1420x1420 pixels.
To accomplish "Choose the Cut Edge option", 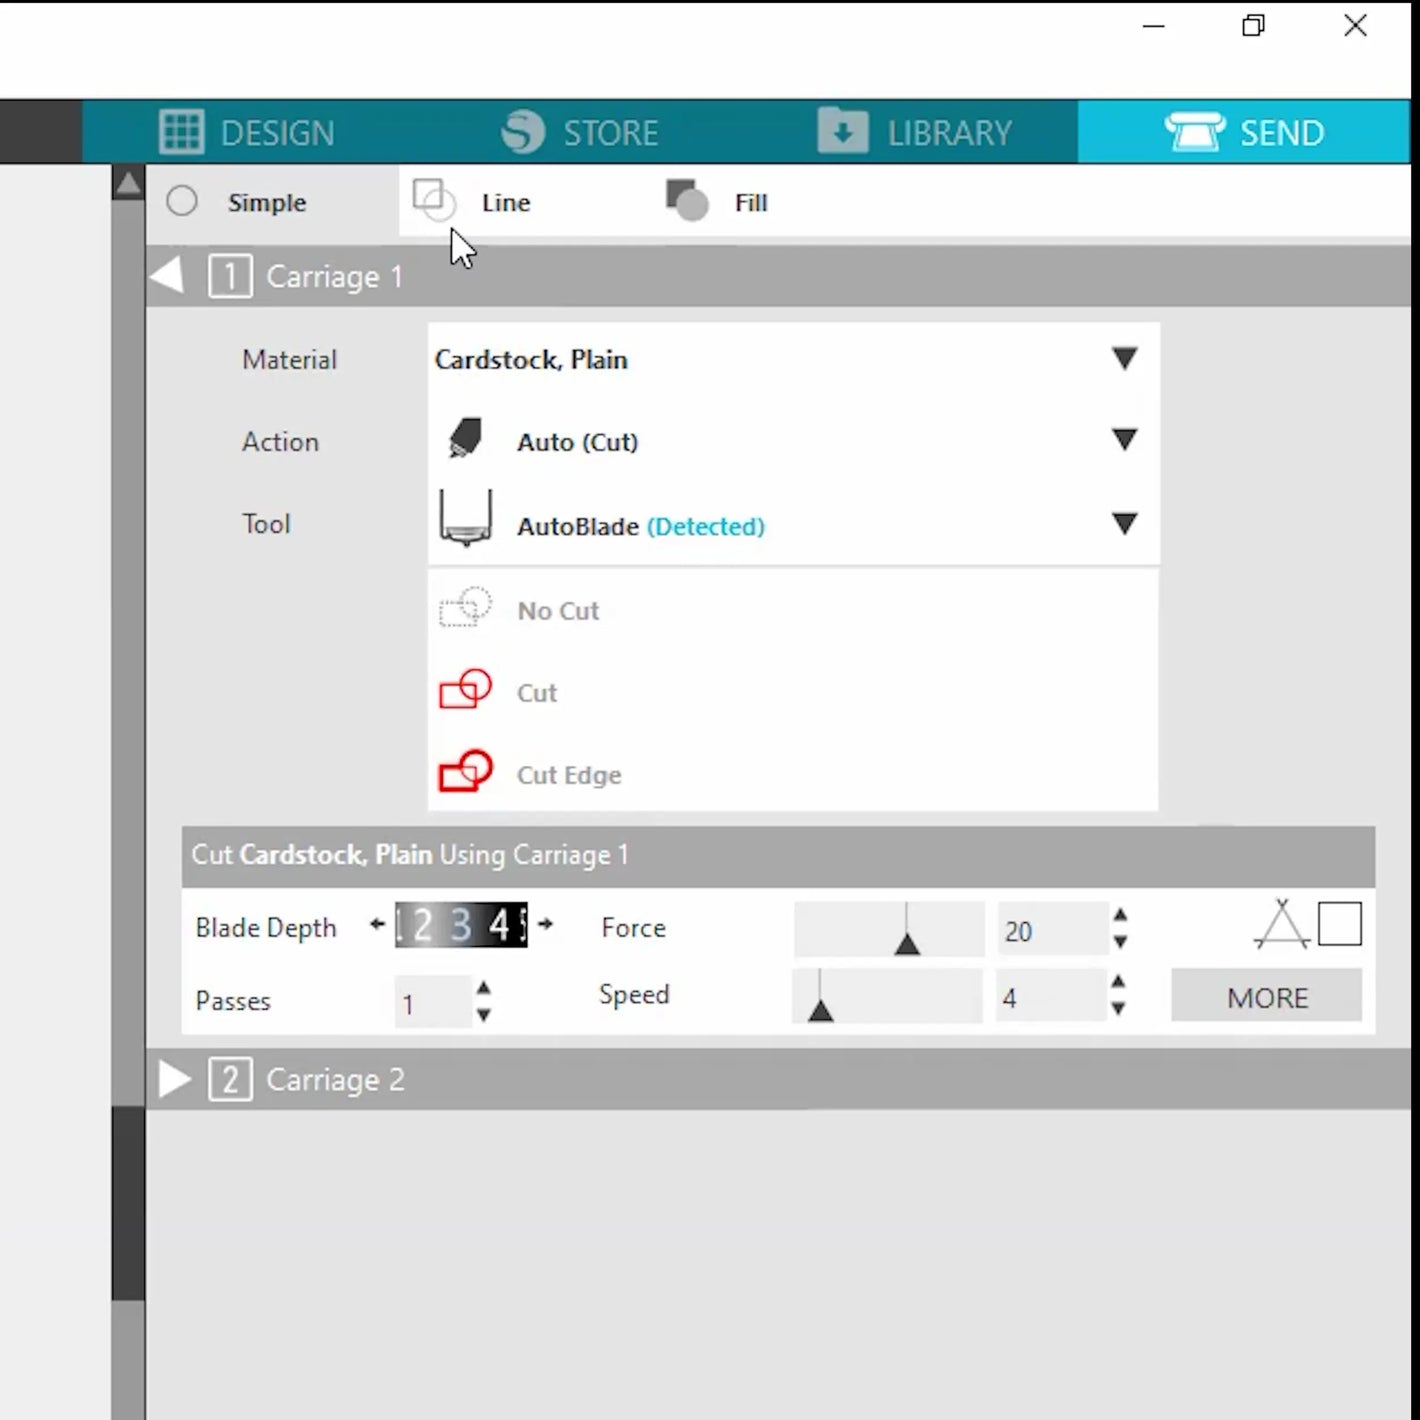I will click(x=793, y=774).
